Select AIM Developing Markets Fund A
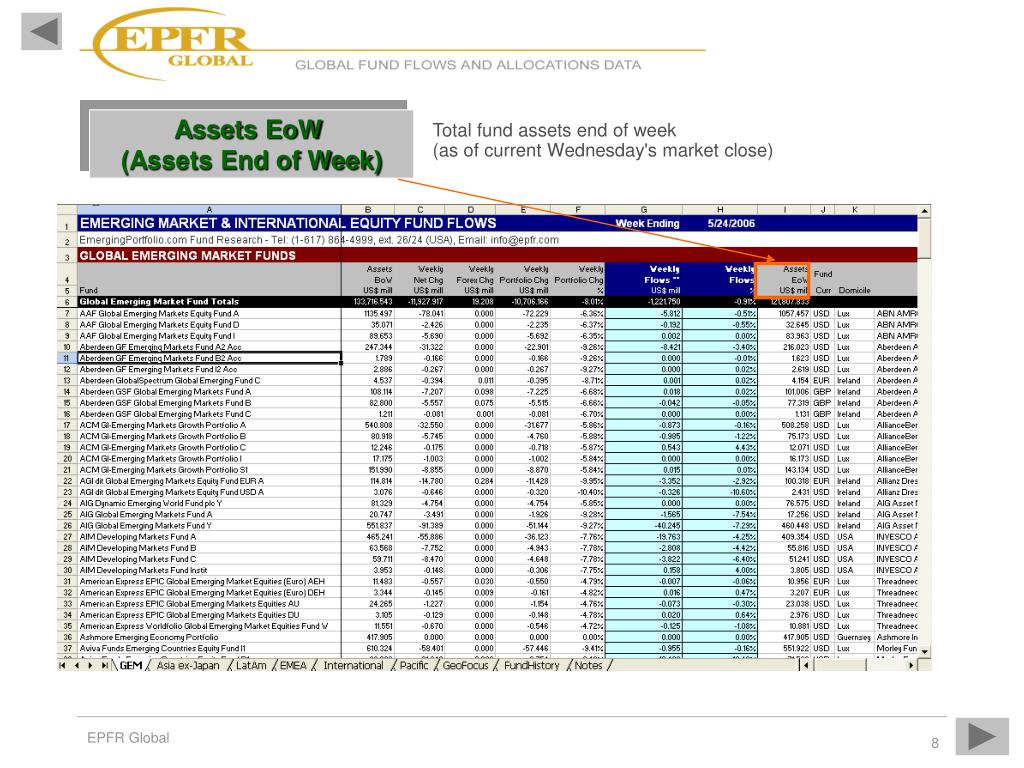Screen dimensions: 1024x768 pyautogui.click(x=138, y=537)
